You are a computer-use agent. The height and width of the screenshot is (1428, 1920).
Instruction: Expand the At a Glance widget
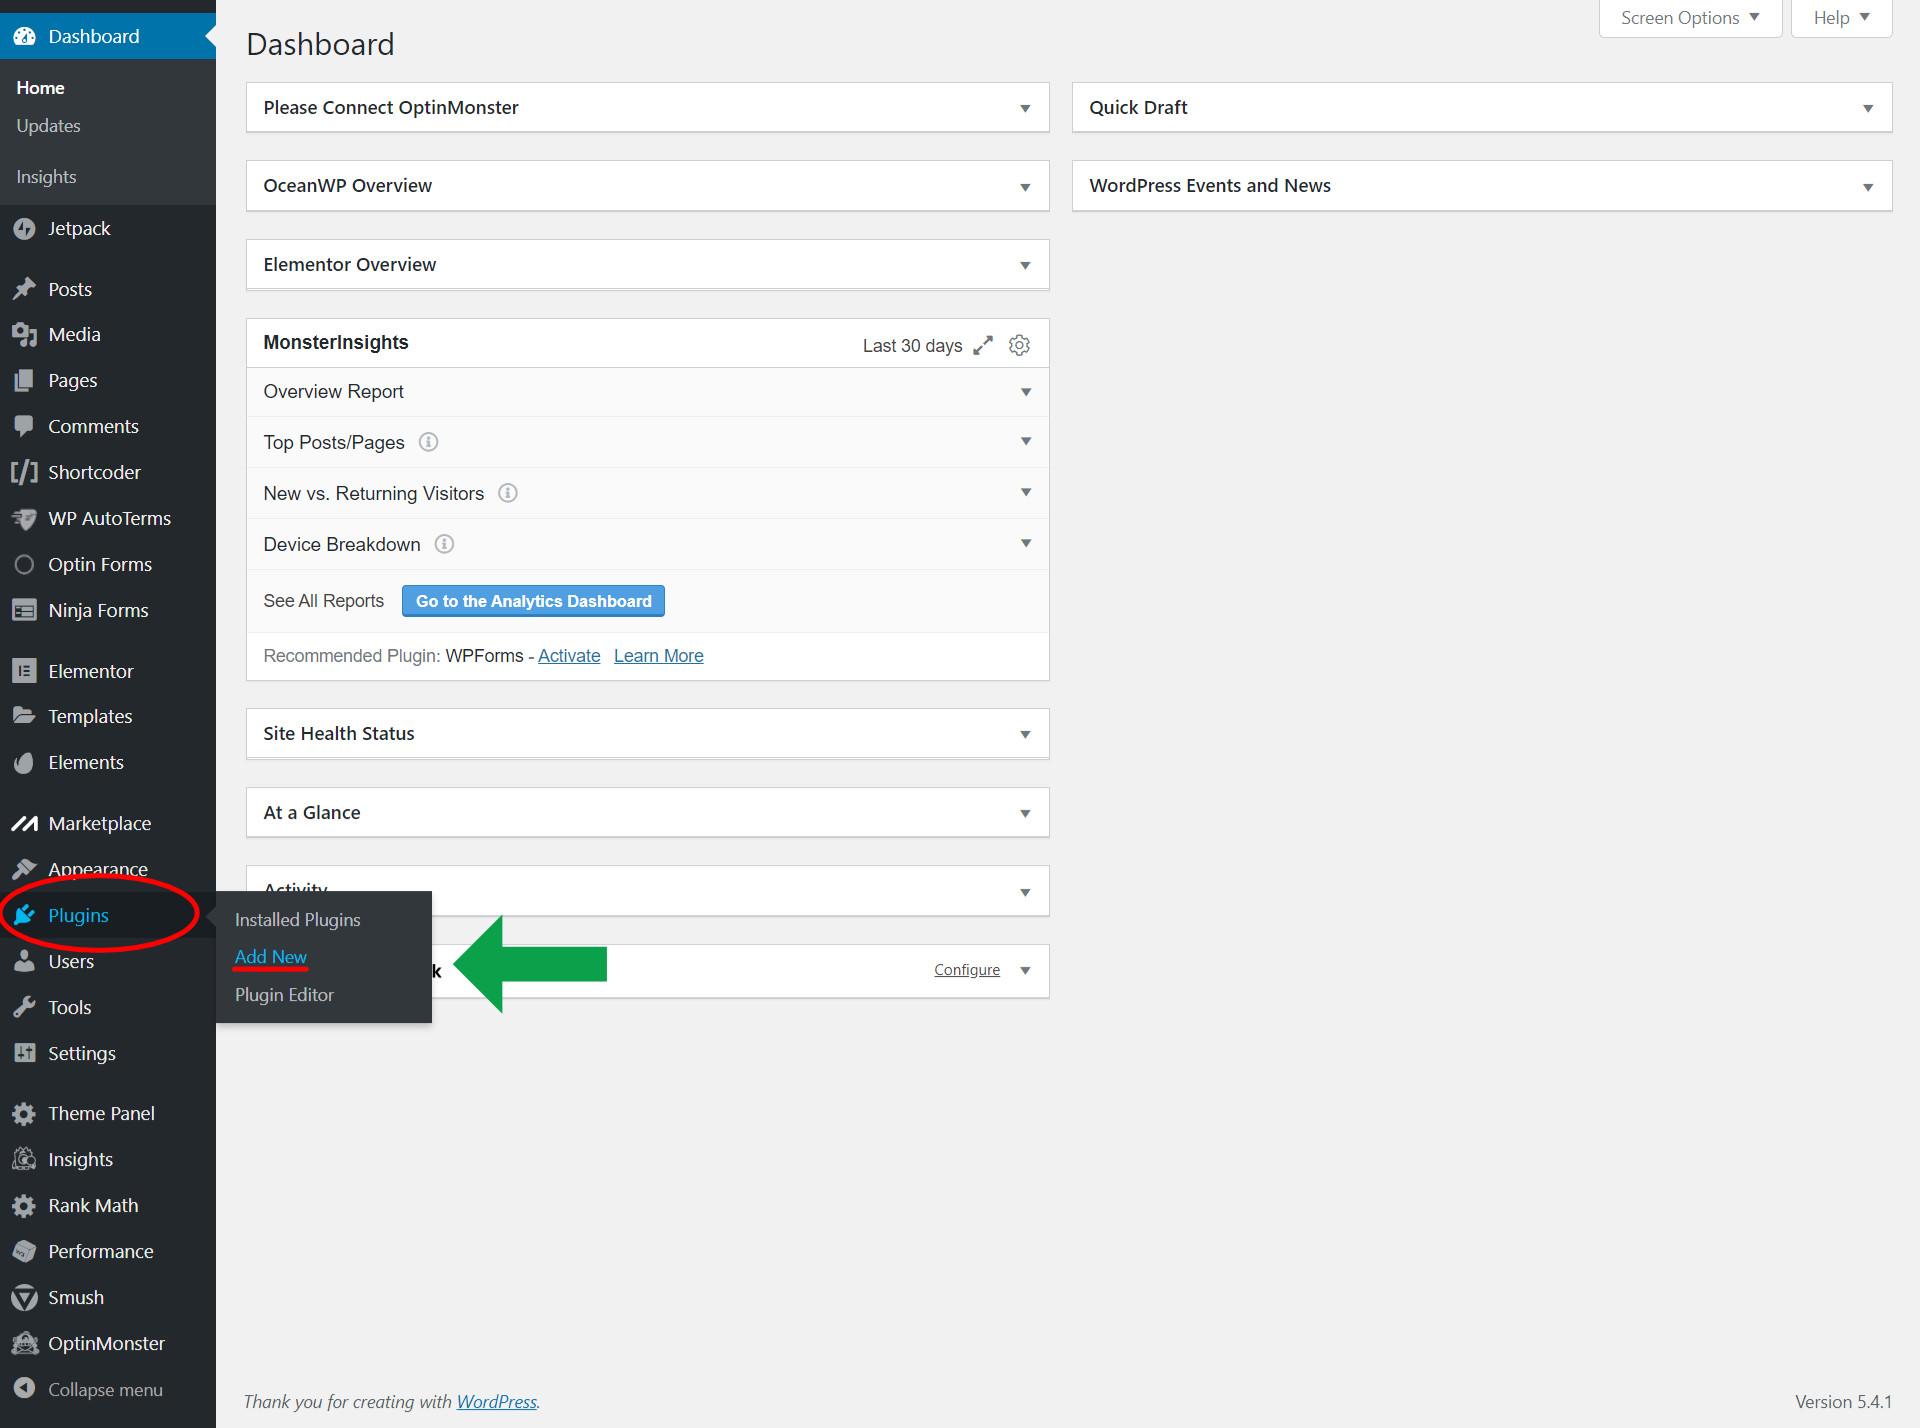tap(1025, 813)
